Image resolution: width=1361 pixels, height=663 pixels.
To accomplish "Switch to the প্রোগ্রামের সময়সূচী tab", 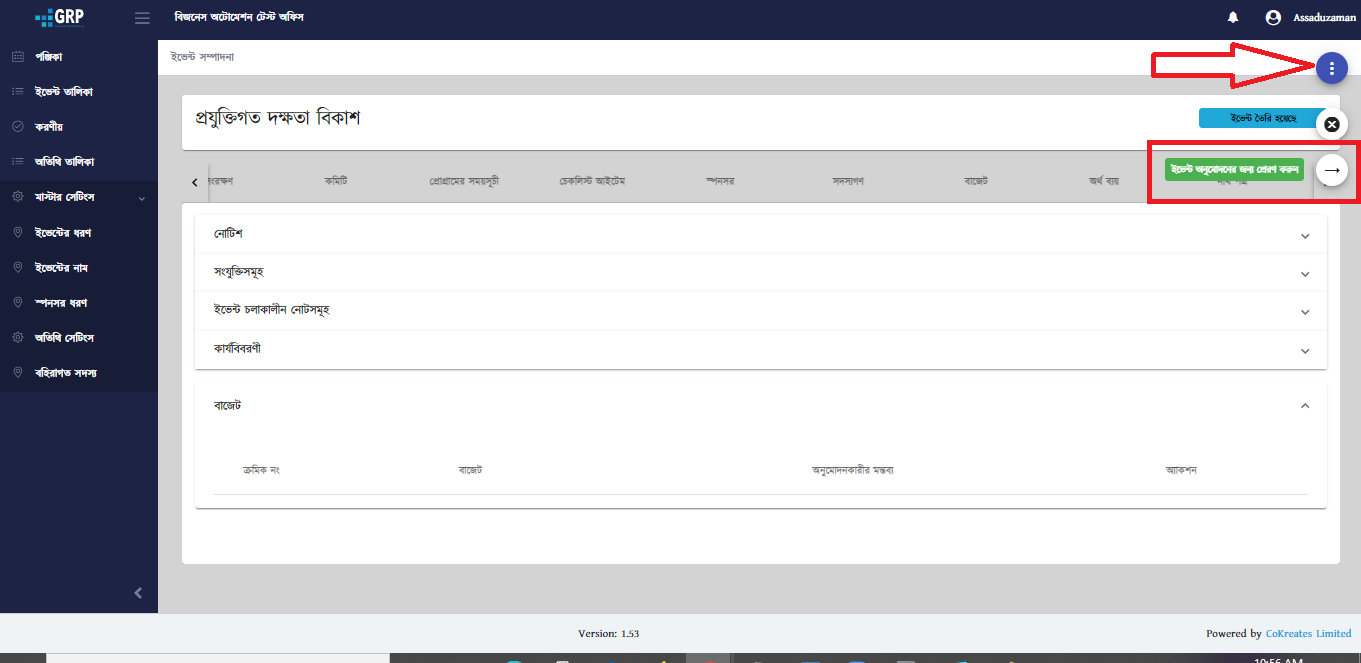I will click(x=463, y=181).
